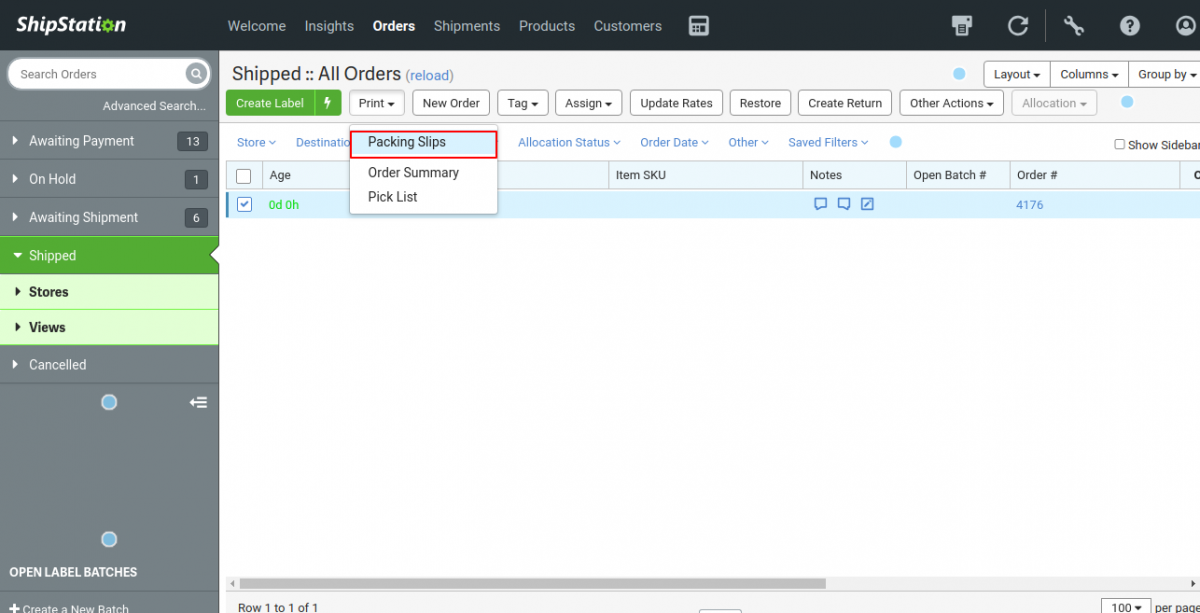Click the blue hint dot left of Layout
This screenshot has height=613, width=1200.
point(959,74)
